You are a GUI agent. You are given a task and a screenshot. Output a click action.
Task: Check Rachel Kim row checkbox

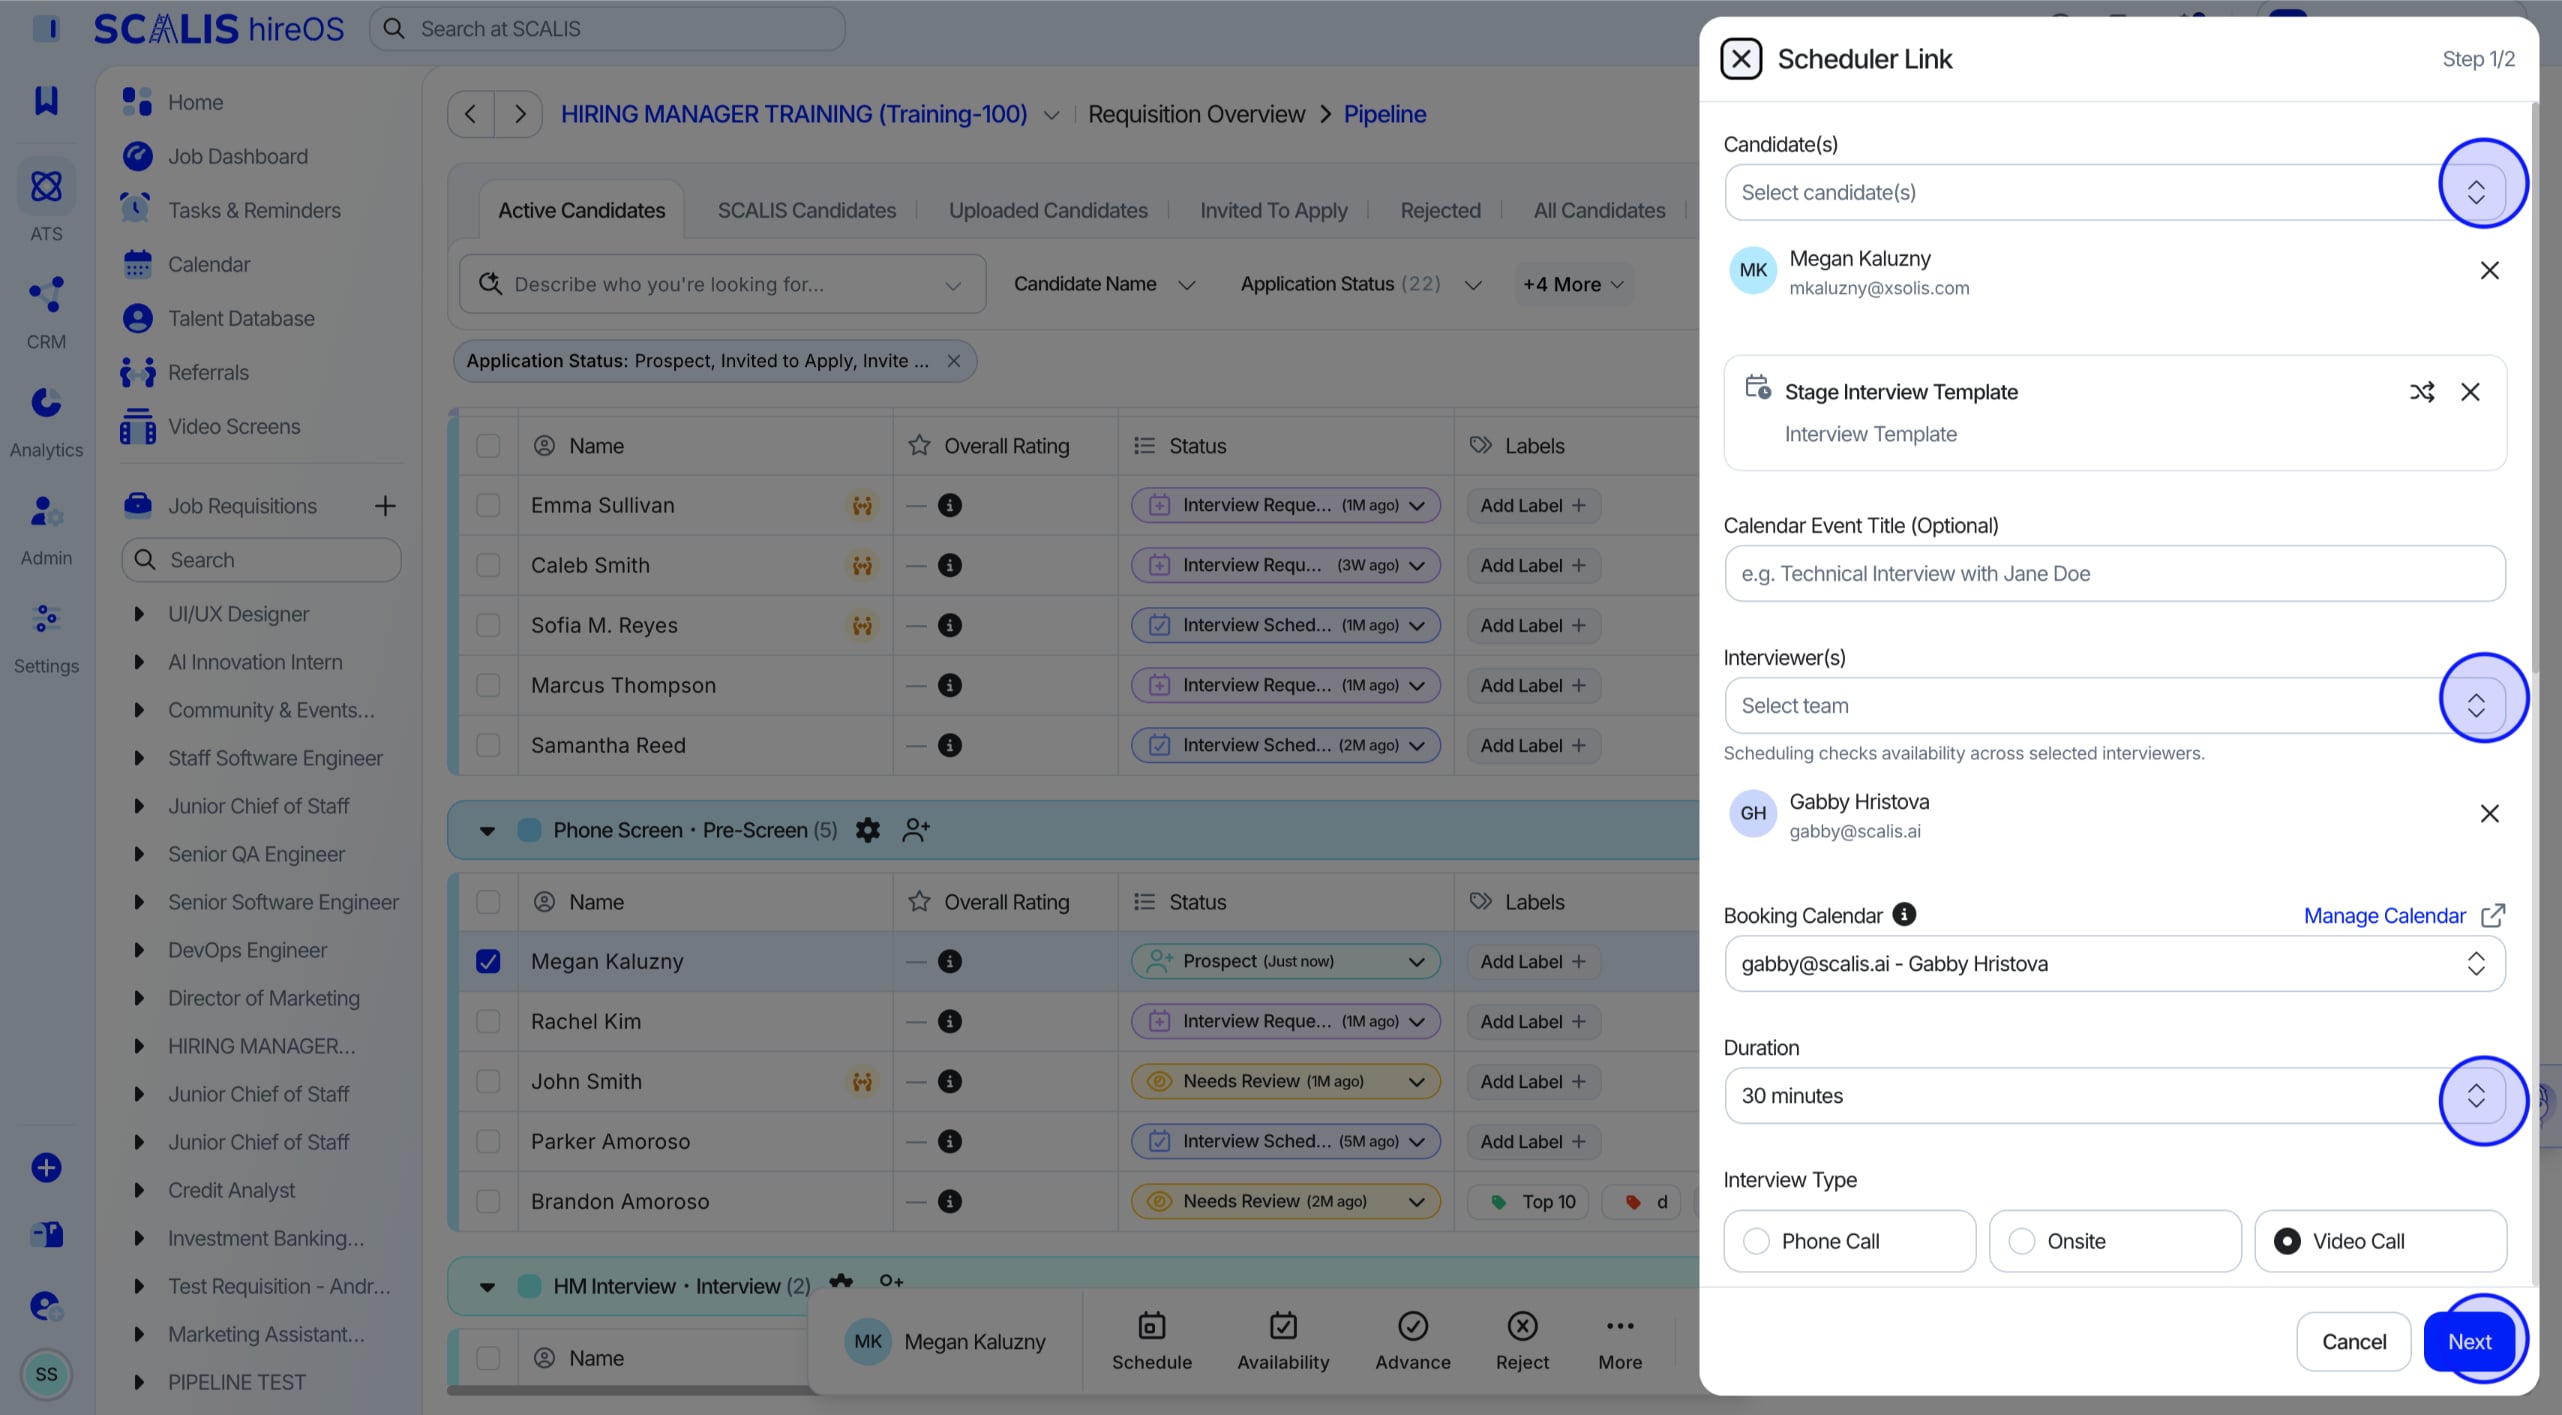tap(488, 1022)
